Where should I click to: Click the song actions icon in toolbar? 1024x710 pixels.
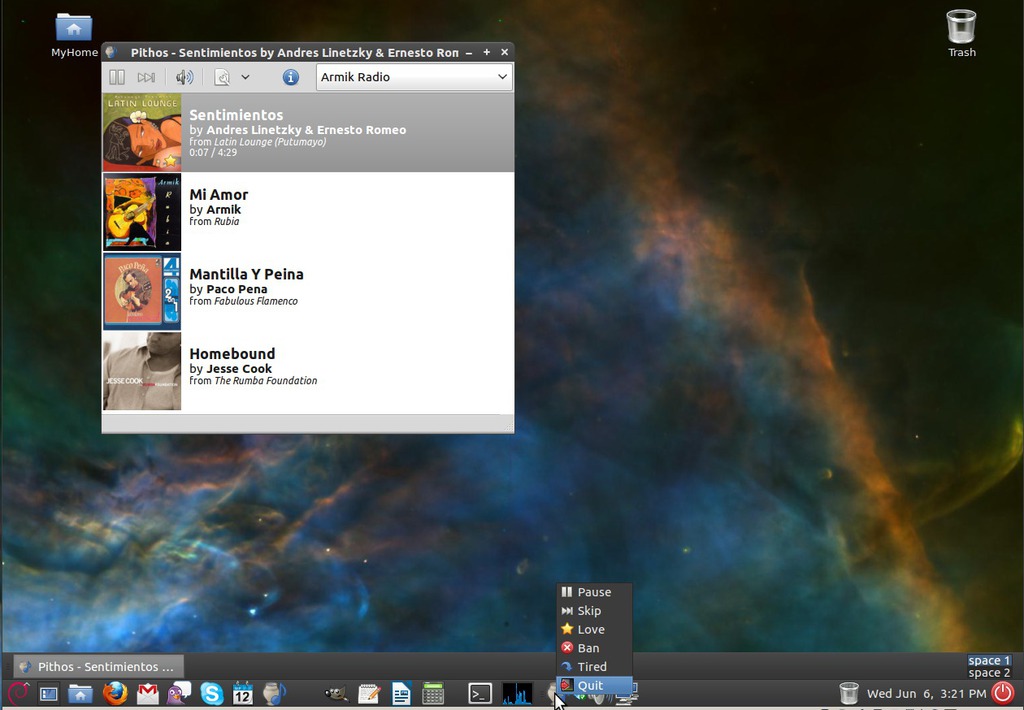coord(222,77)
